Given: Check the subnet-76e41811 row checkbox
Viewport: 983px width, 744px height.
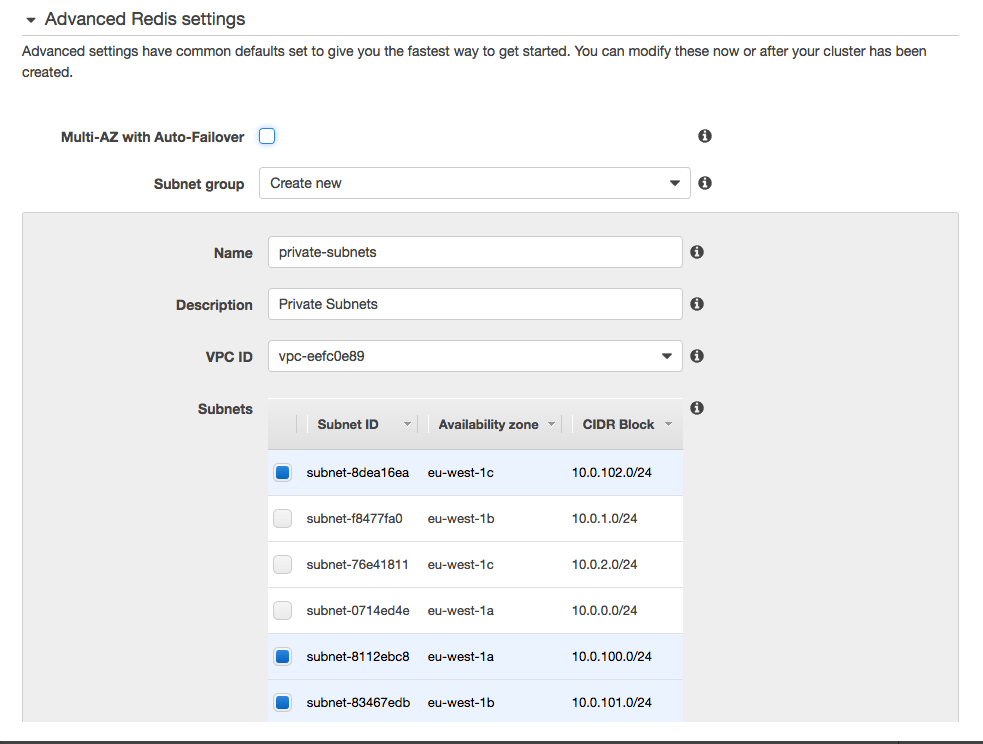Looking at the screenshot, I should click(283, 564).
